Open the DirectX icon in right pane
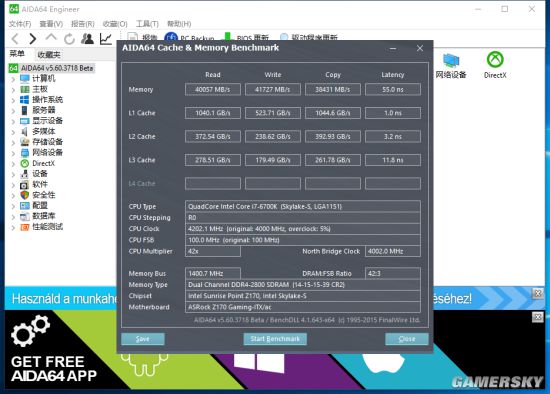 [x=495, y=65]
